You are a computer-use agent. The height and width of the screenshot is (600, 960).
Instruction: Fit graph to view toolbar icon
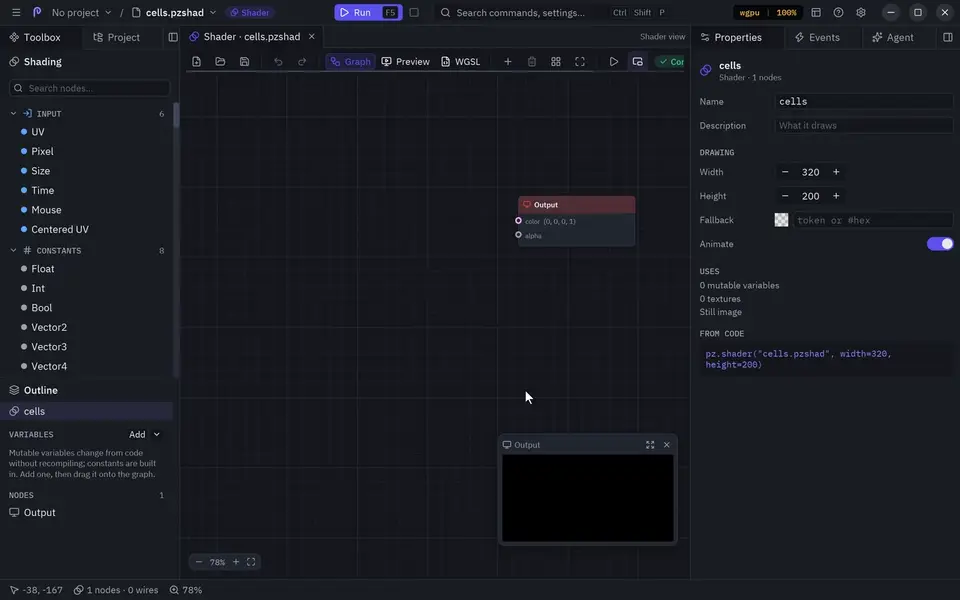pos(580,62)
